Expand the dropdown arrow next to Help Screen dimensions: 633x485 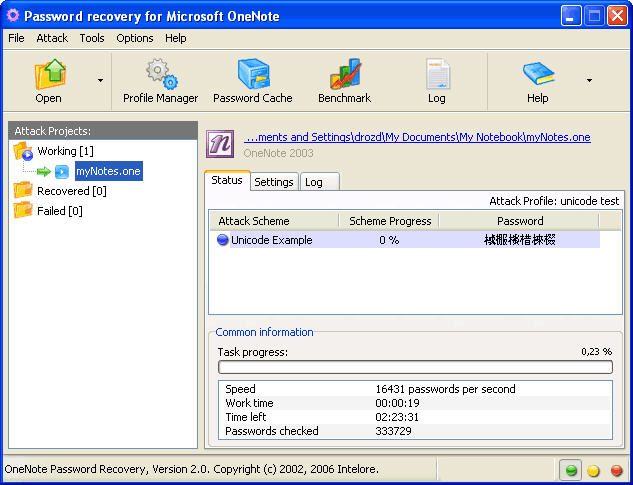coord(589,80)
